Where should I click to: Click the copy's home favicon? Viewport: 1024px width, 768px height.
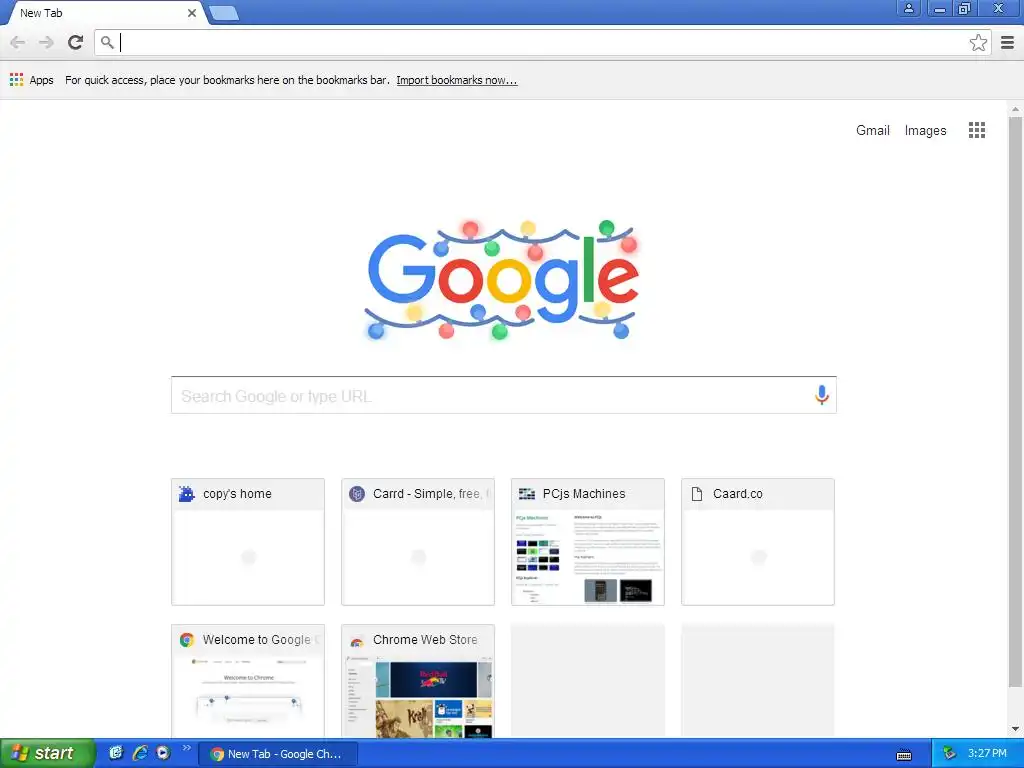click(187, 494)
